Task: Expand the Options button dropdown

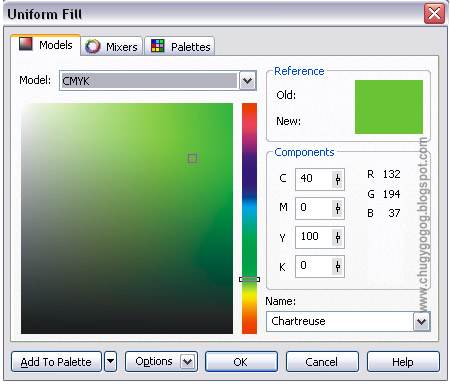Action: [x=187, y=362]
